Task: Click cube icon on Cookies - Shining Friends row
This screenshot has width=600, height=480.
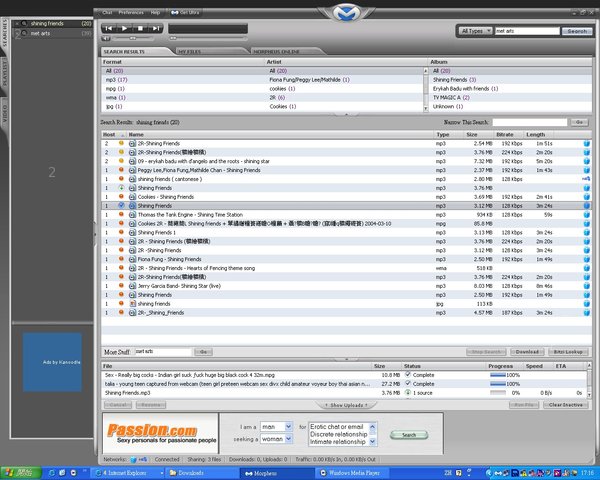Action: [587, 197]
